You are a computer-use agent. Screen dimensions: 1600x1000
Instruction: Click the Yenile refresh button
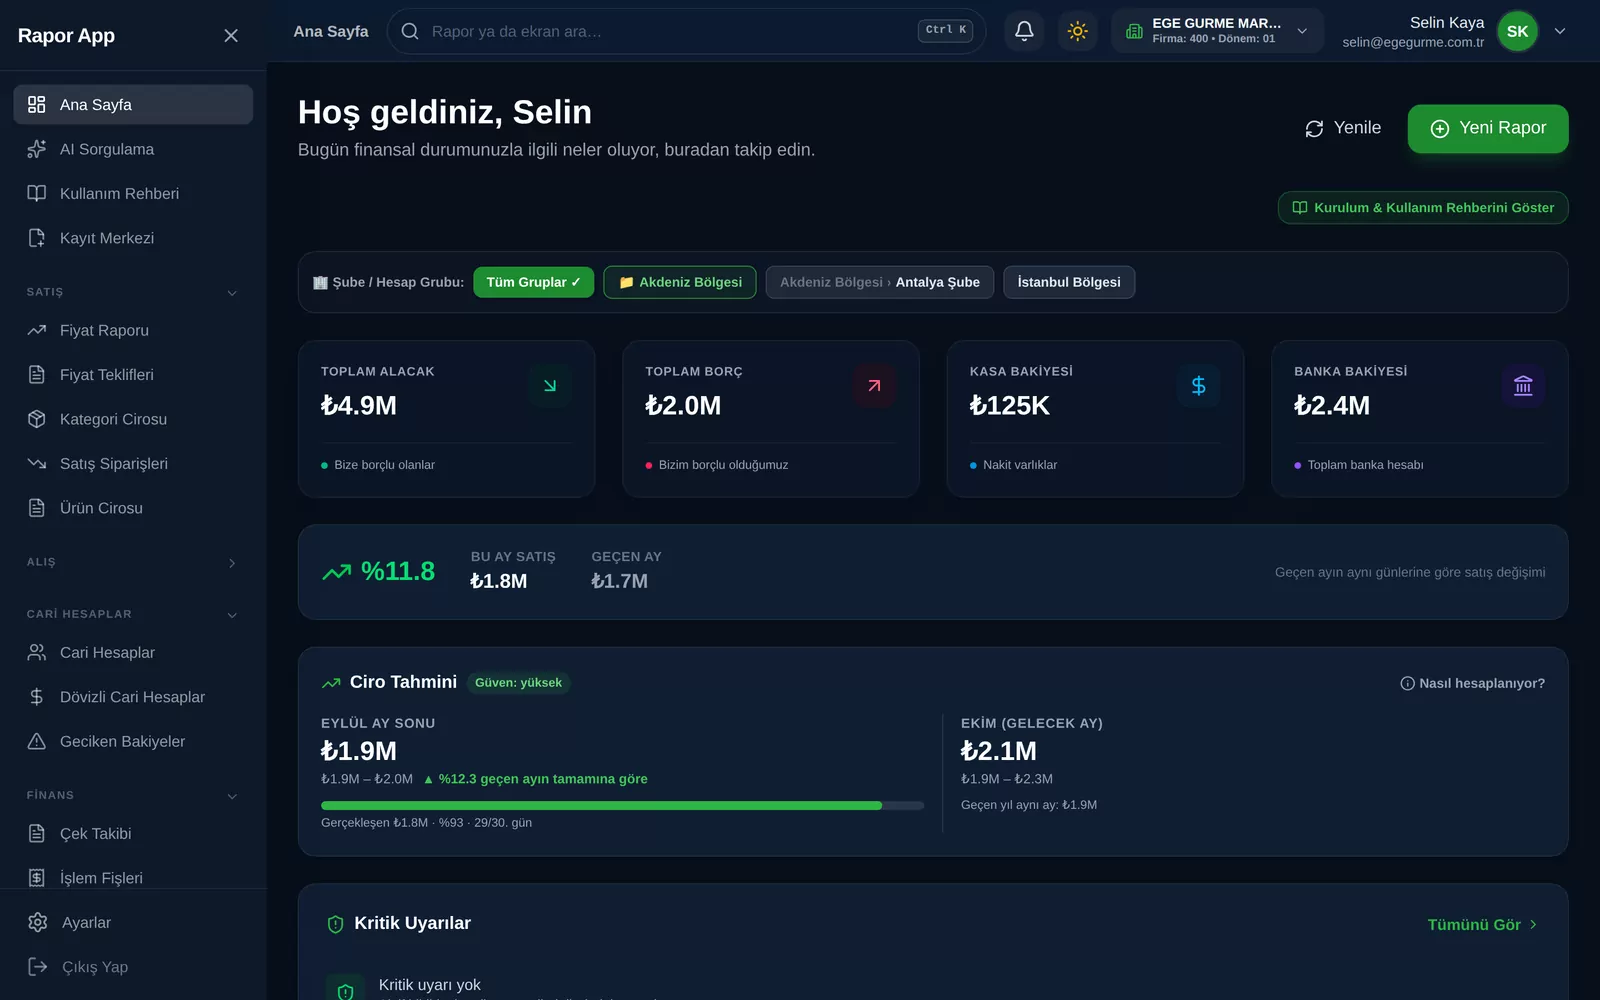pos(1343,128)
